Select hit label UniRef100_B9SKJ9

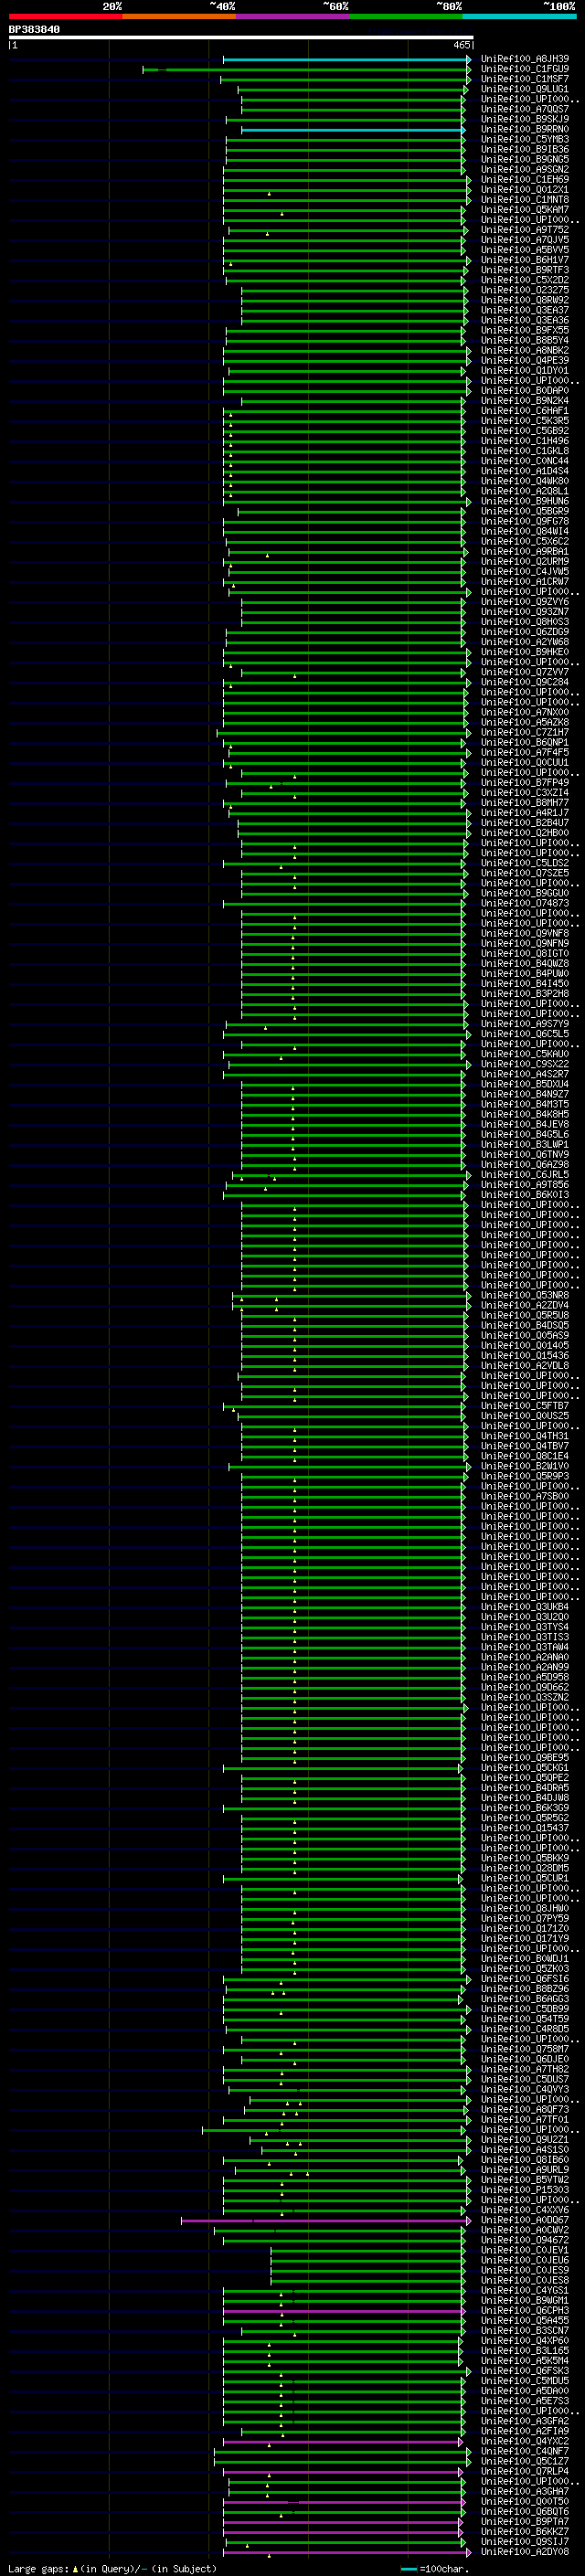click(525, 119)
